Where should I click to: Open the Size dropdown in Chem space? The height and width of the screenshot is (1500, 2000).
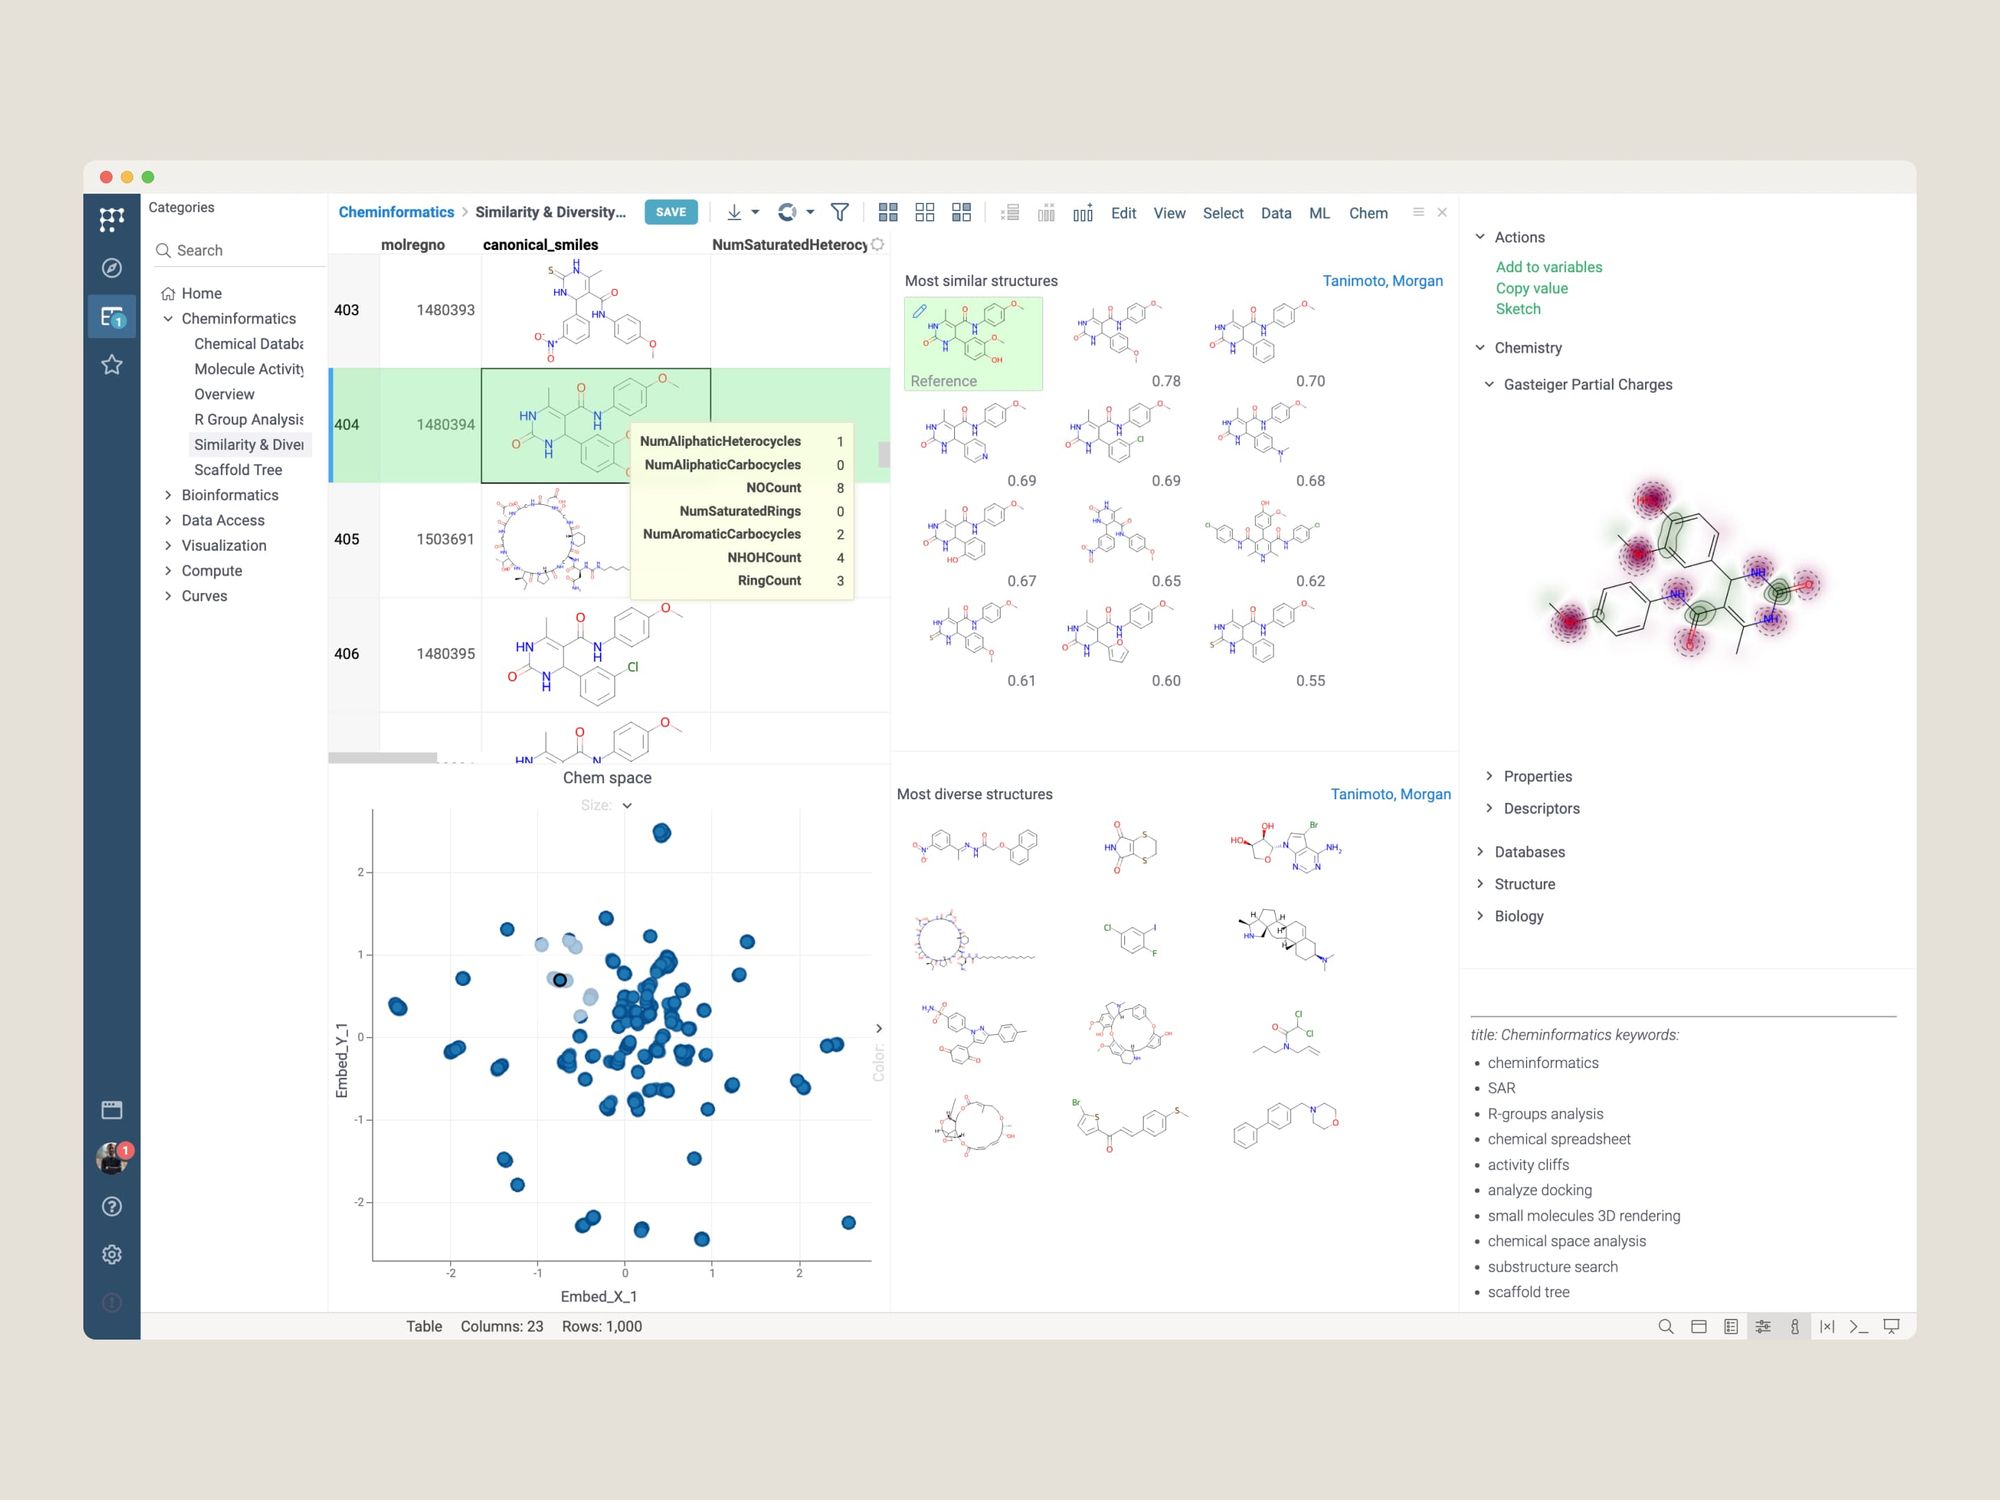[627, 805]
